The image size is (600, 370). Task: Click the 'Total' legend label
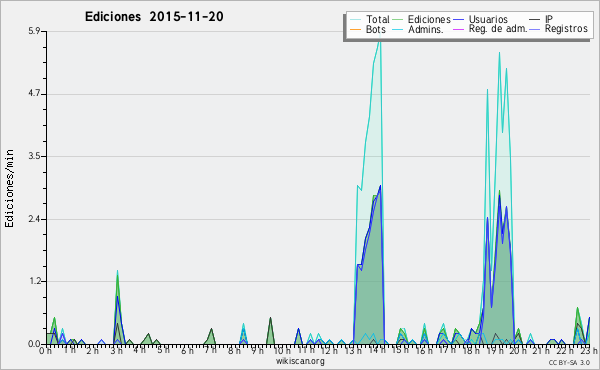pos(378,19)
